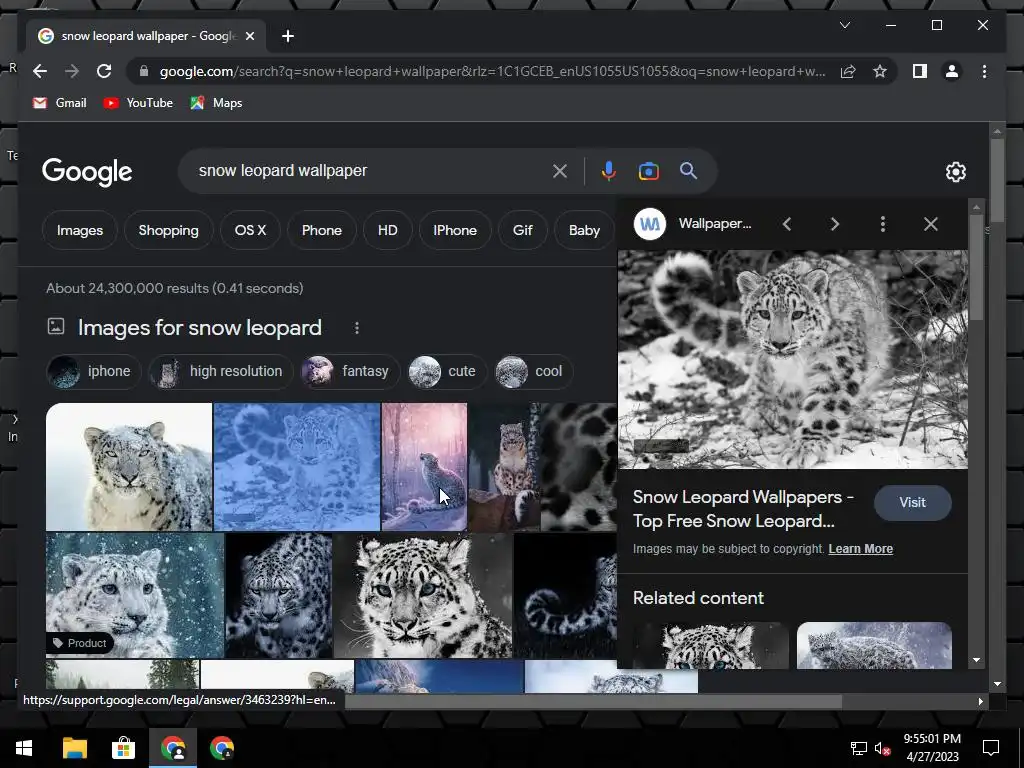Close the image preview panel
The height and width of the screenshot is (768, 1024).
[931, 224]
